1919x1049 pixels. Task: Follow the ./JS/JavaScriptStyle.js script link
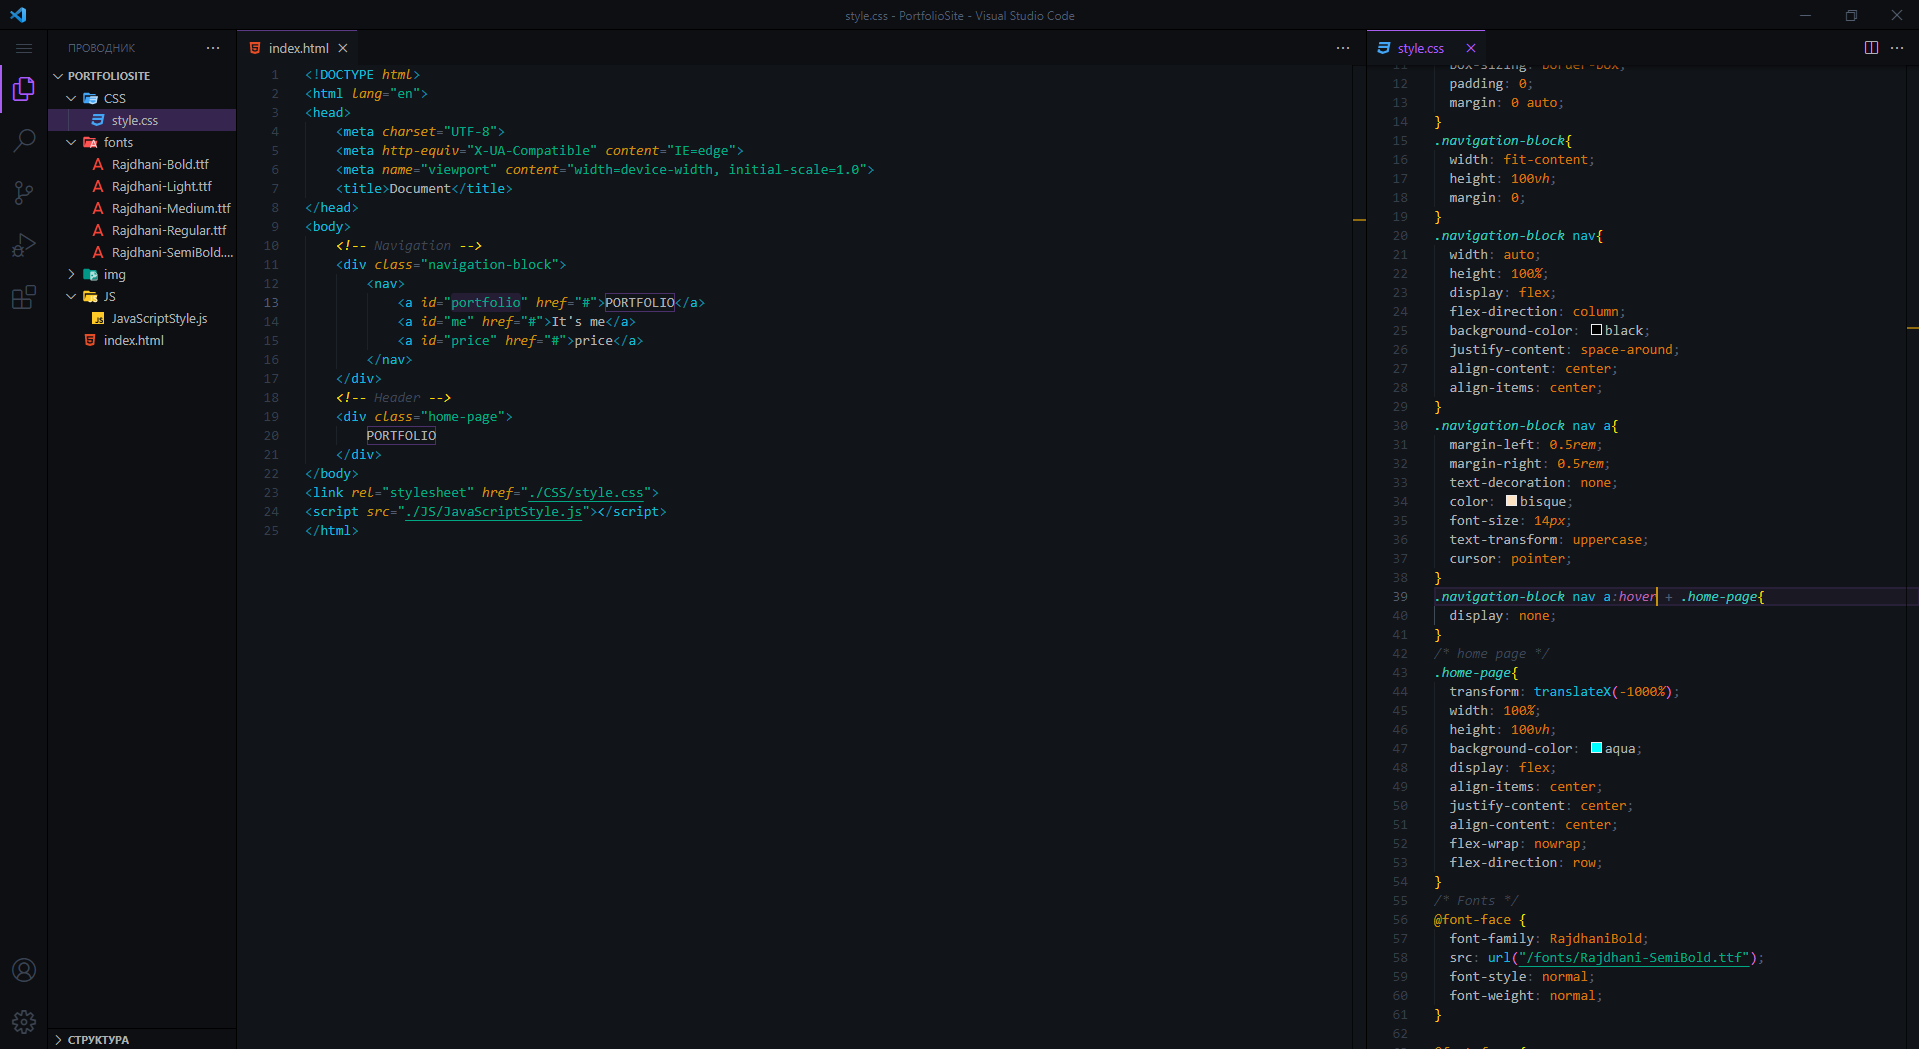[493, 512]
